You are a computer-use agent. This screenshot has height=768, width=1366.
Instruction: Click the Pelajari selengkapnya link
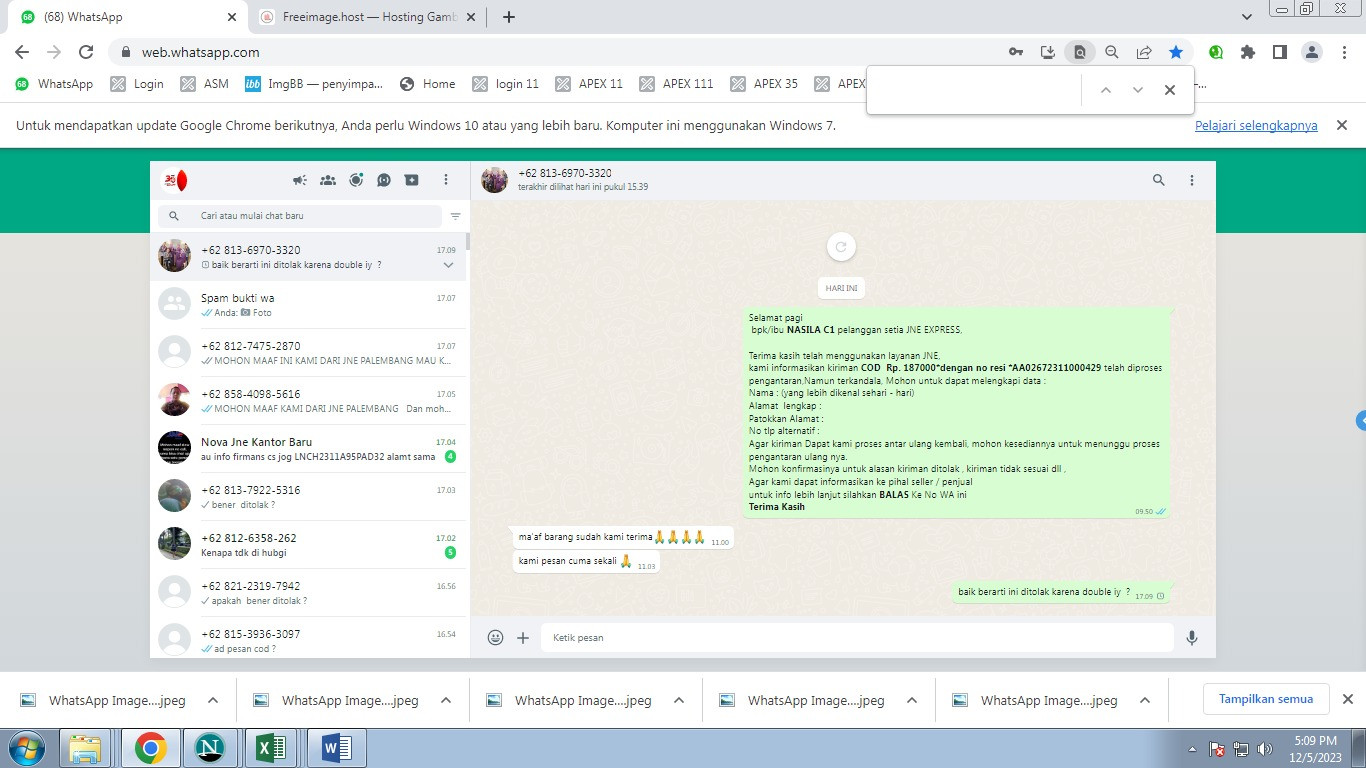(1256, 126)
